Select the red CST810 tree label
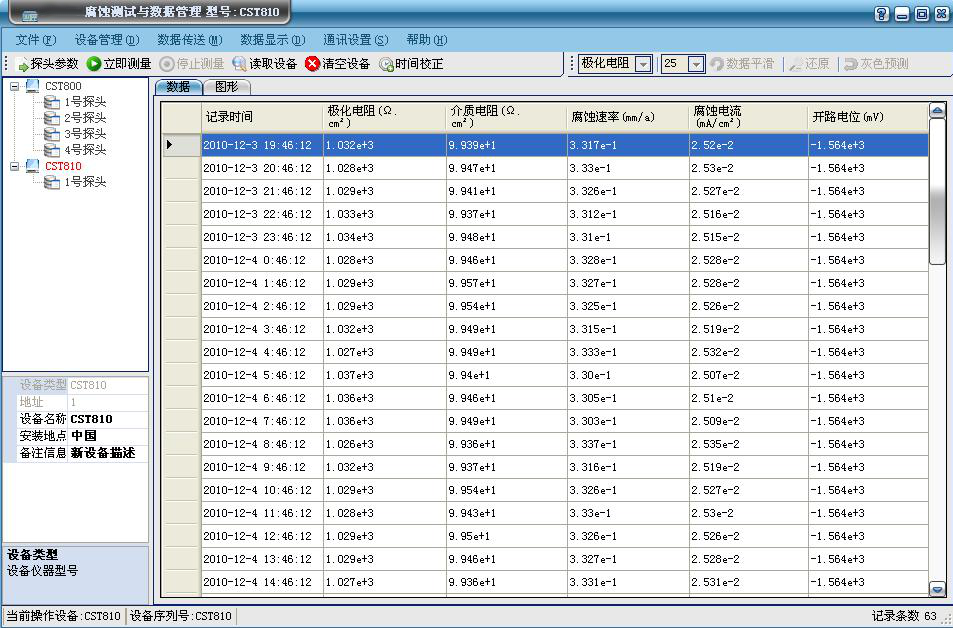 coord(63,166)
